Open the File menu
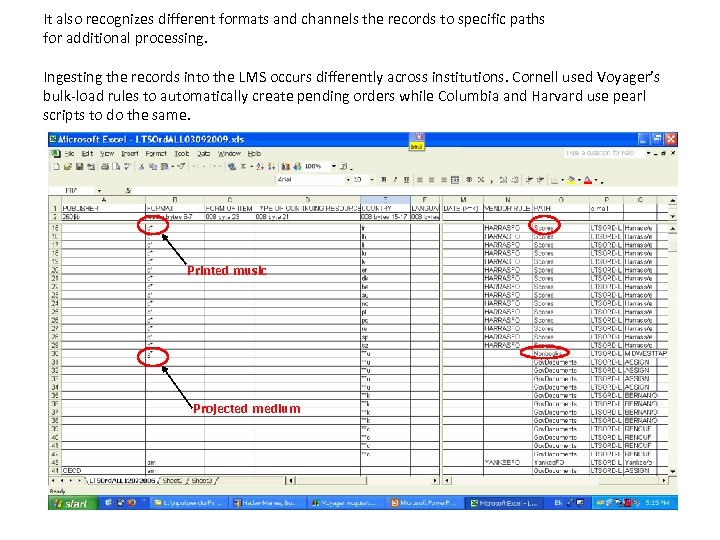 click(69, 154)
